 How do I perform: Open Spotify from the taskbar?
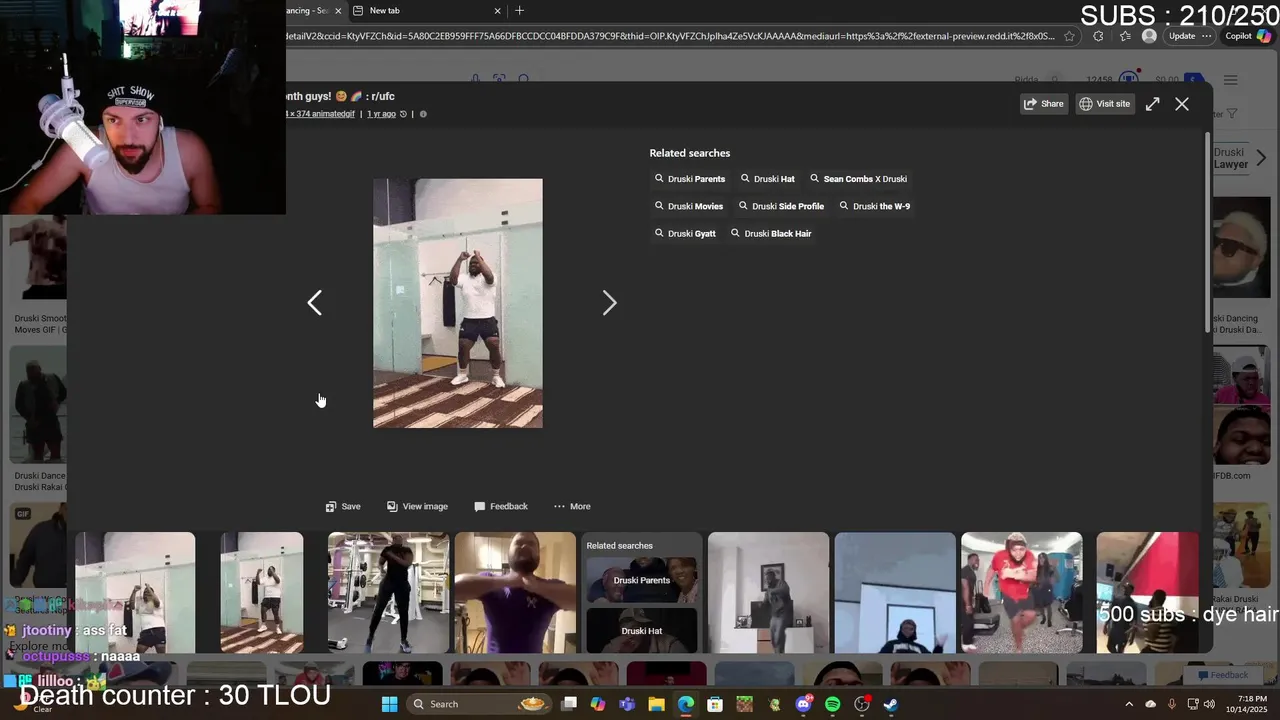pos(832,704)
